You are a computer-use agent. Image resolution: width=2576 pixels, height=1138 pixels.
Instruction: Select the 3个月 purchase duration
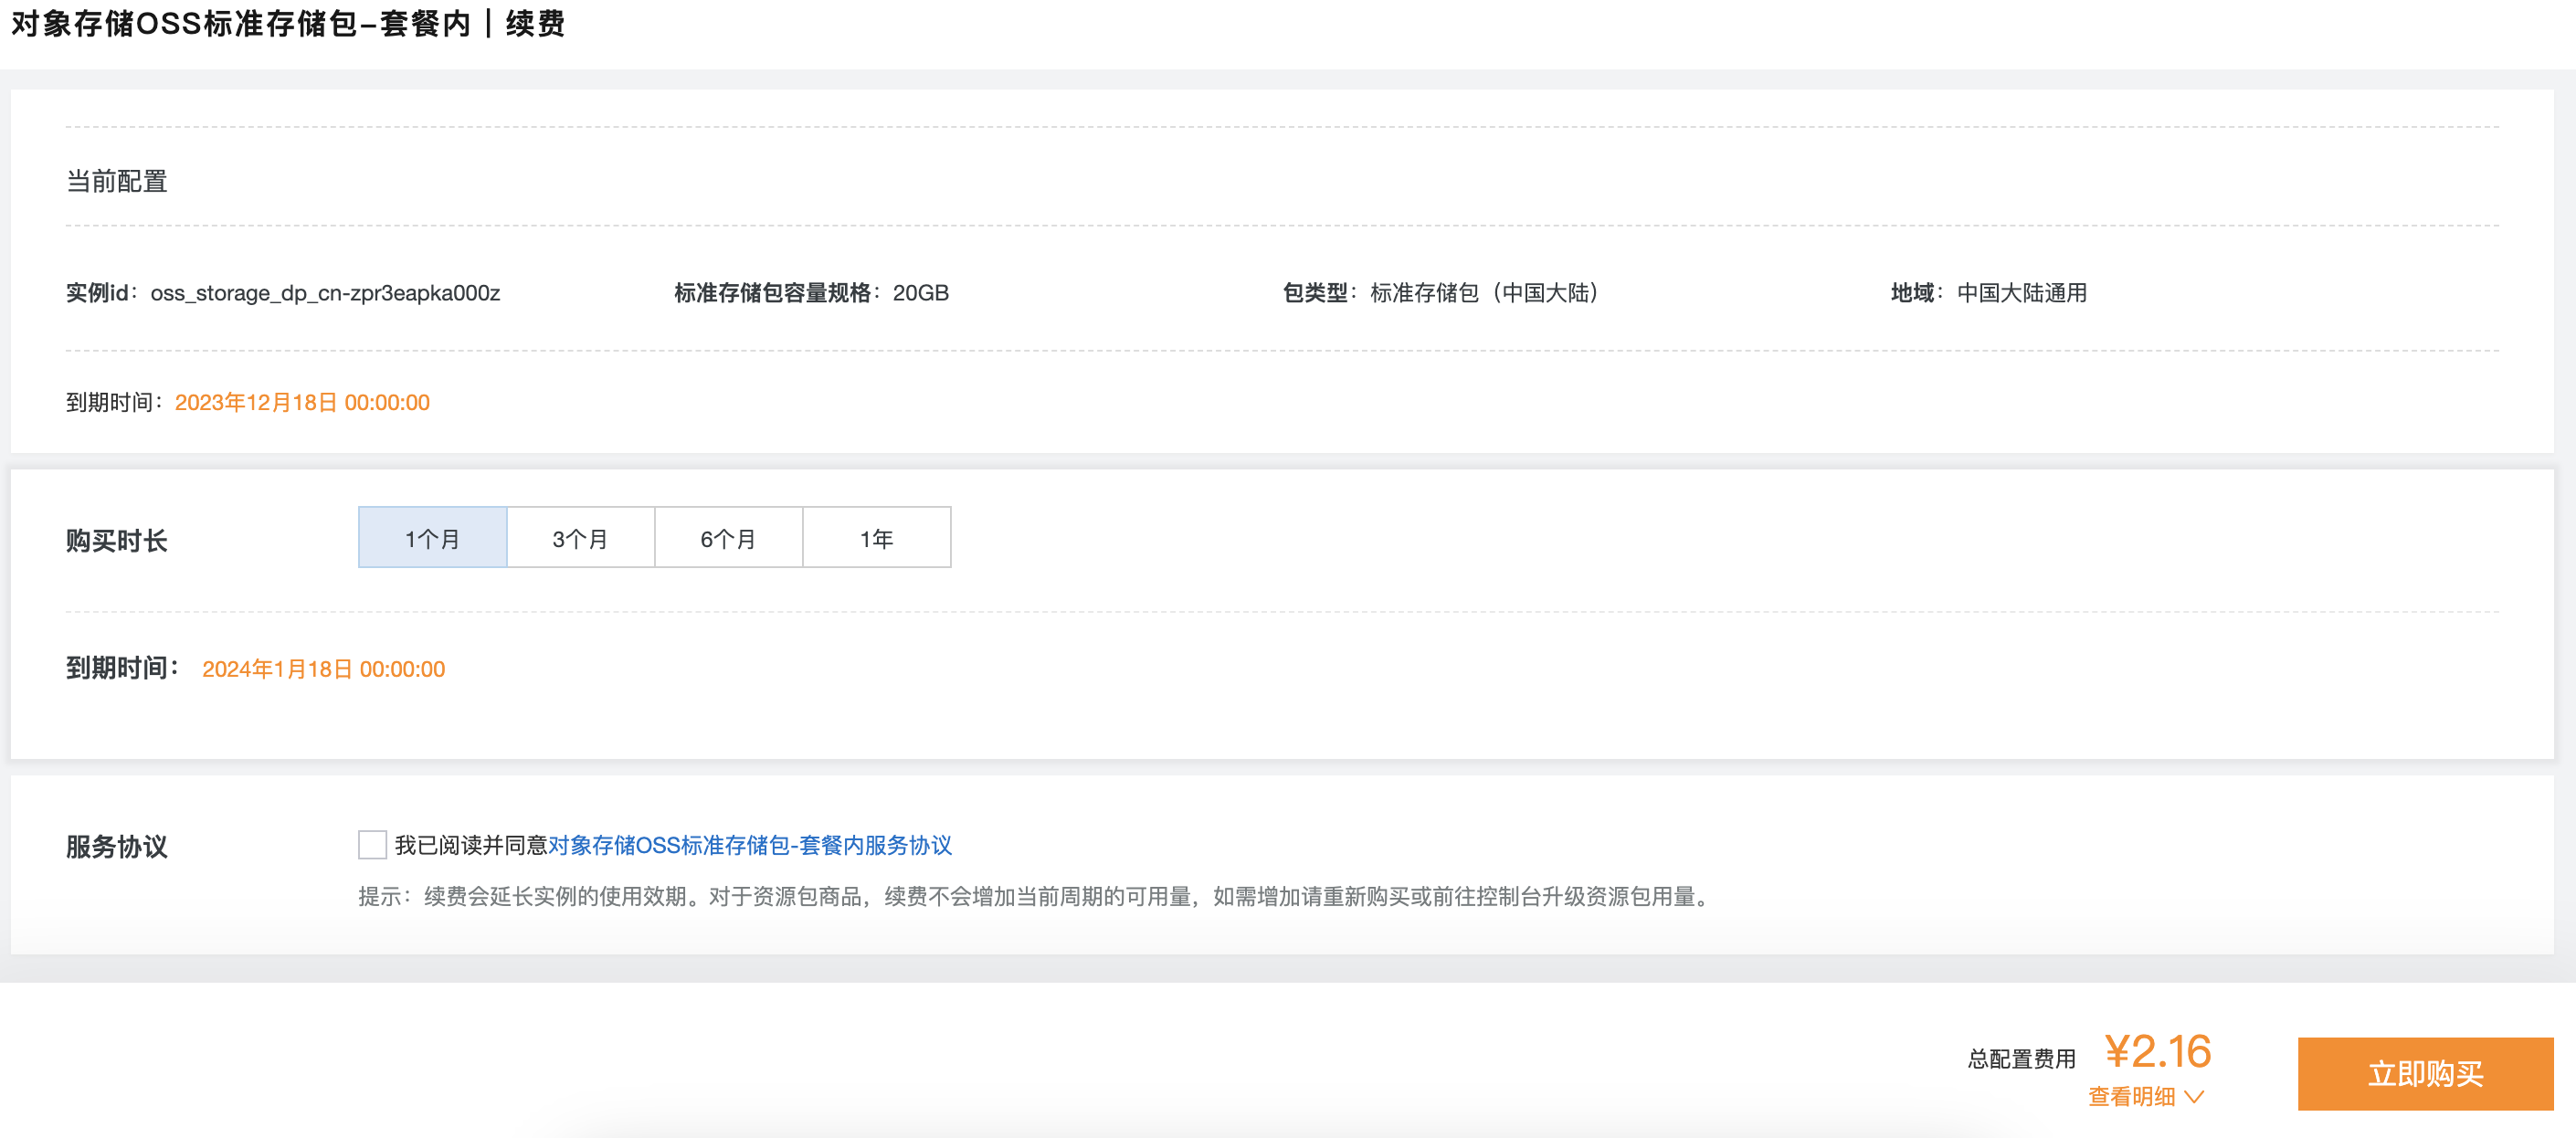(581, 537)
